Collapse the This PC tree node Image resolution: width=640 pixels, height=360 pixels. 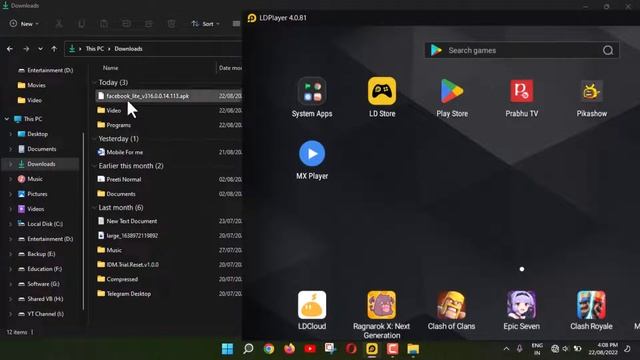tap(7, 119)
